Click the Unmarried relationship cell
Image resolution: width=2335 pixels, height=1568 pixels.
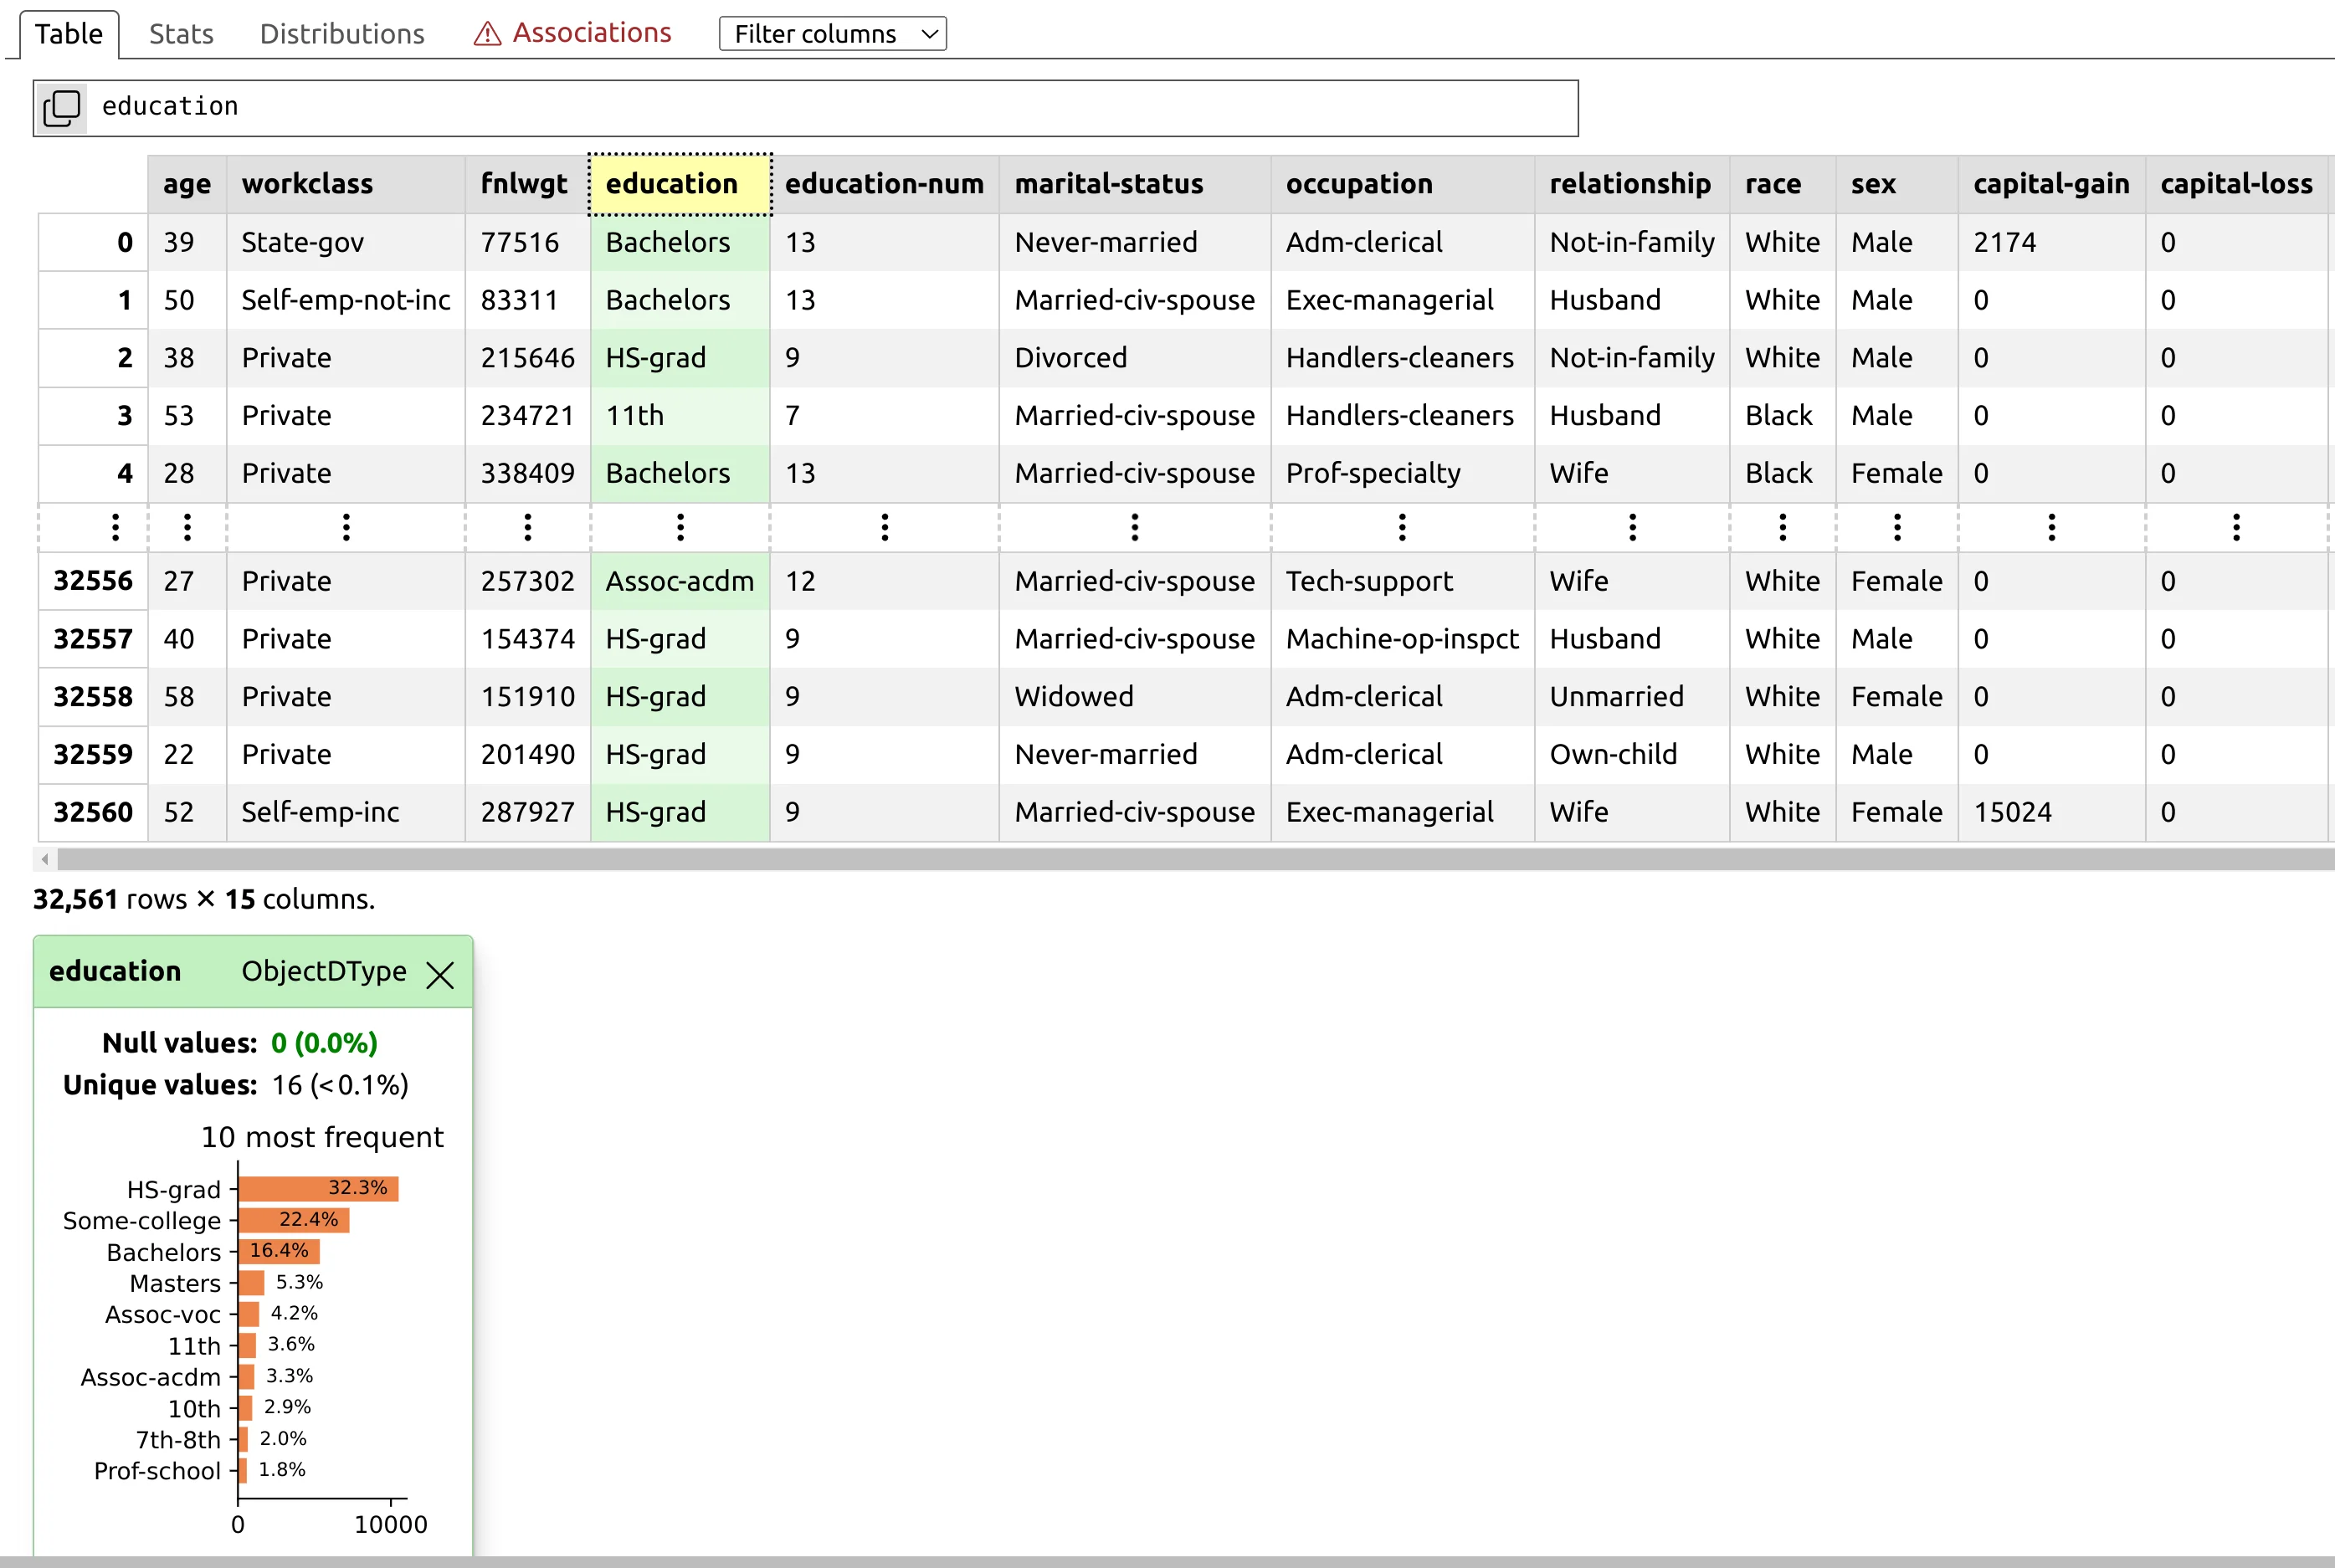[x=1632, y=697]
